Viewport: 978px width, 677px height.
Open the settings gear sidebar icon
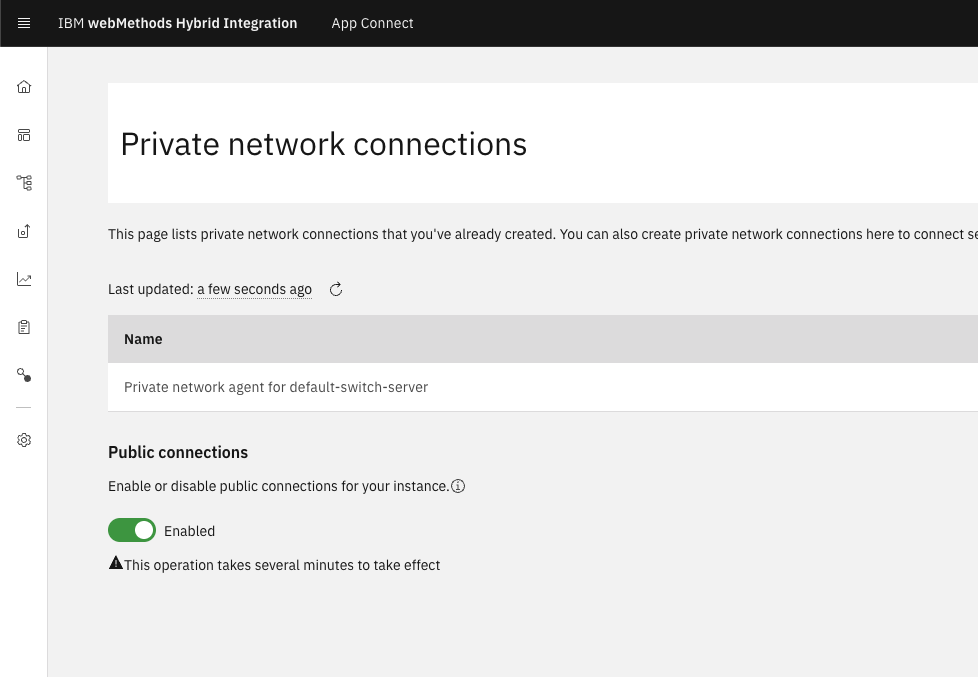[x=24, y=440]
